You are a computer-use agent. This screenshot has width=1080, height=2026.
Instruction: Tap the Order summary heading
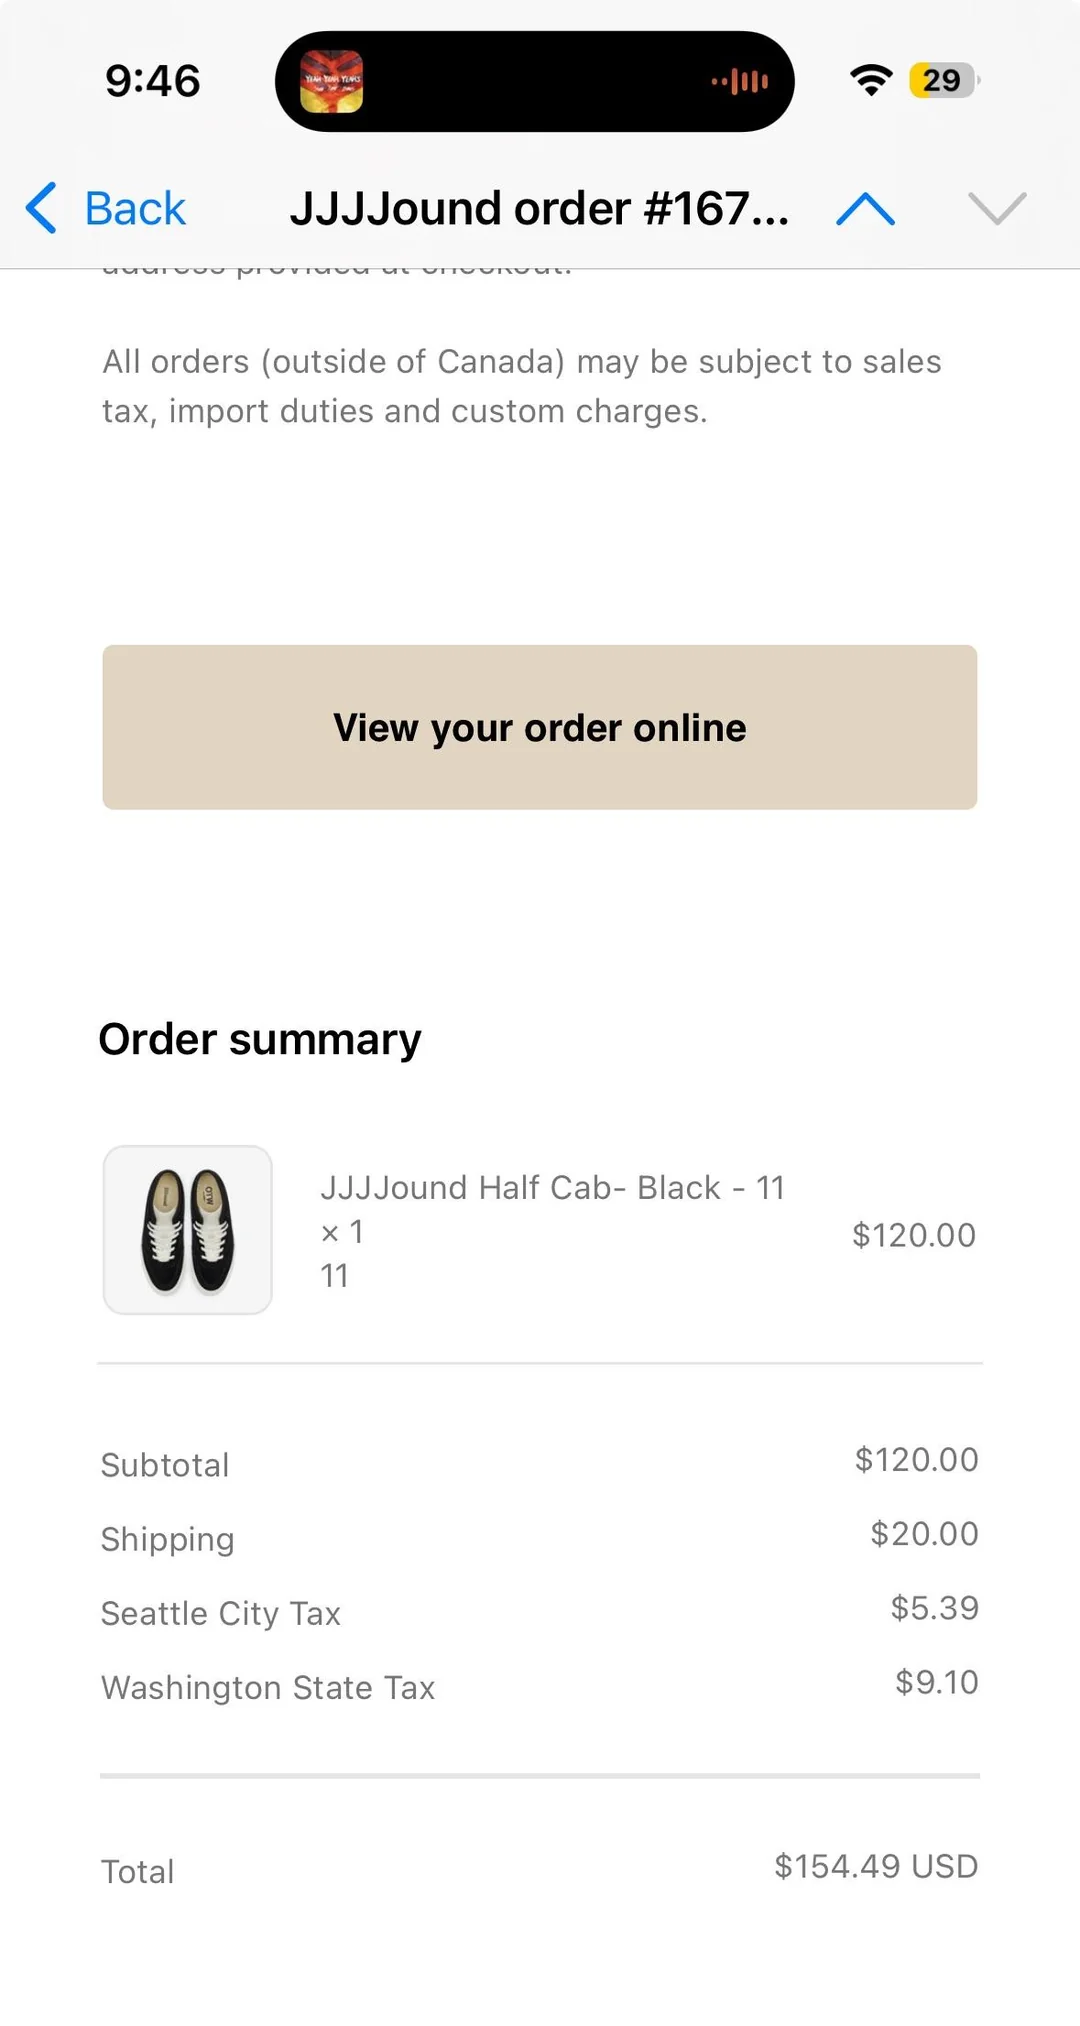tap(260, 1039)
